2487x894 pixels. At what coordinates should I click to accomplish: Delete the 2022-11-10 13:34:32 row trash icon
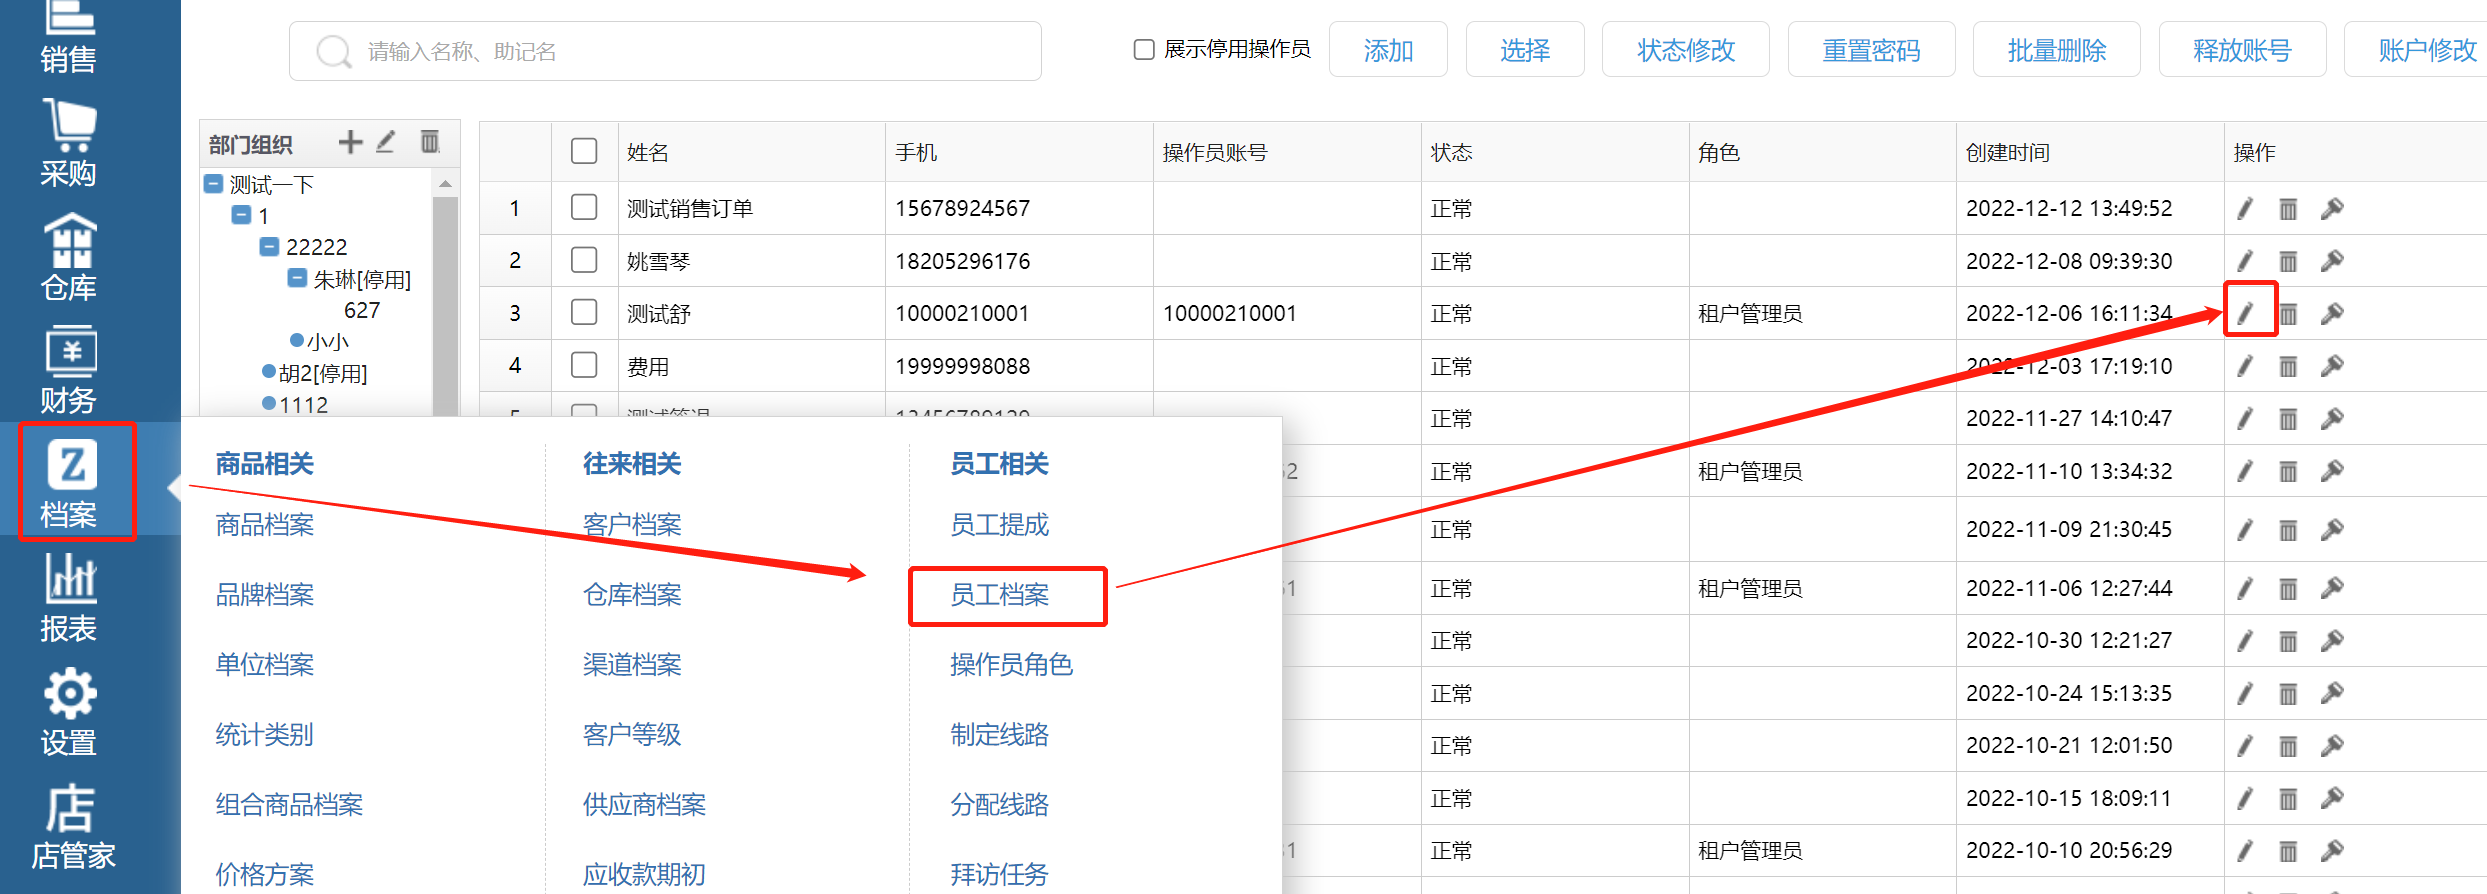pos(2288,471)
